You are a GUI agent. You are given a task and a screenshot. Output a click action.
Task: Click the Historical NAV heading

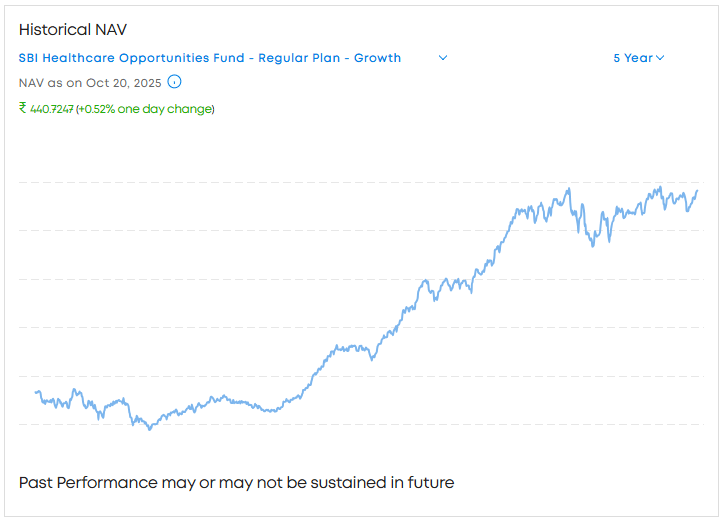click(73, 30)
